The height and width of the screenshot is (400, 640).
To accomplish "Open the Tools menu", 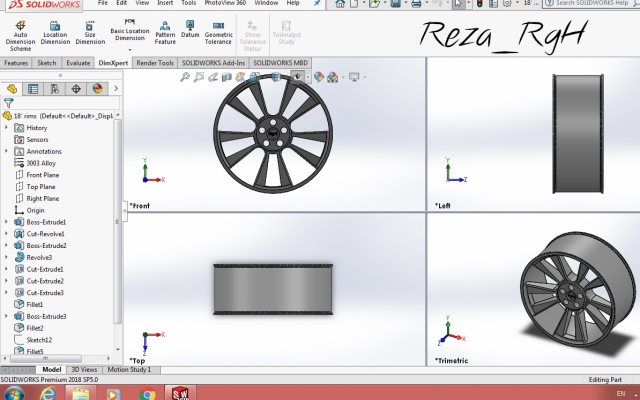I will (x=189, y=3).
